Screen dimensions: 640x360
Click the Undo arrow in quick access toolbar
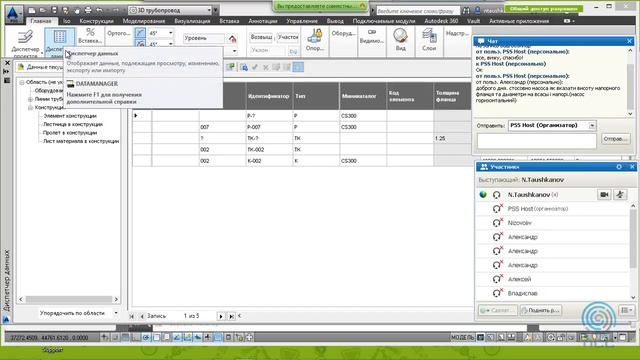[x=99, y=10]
